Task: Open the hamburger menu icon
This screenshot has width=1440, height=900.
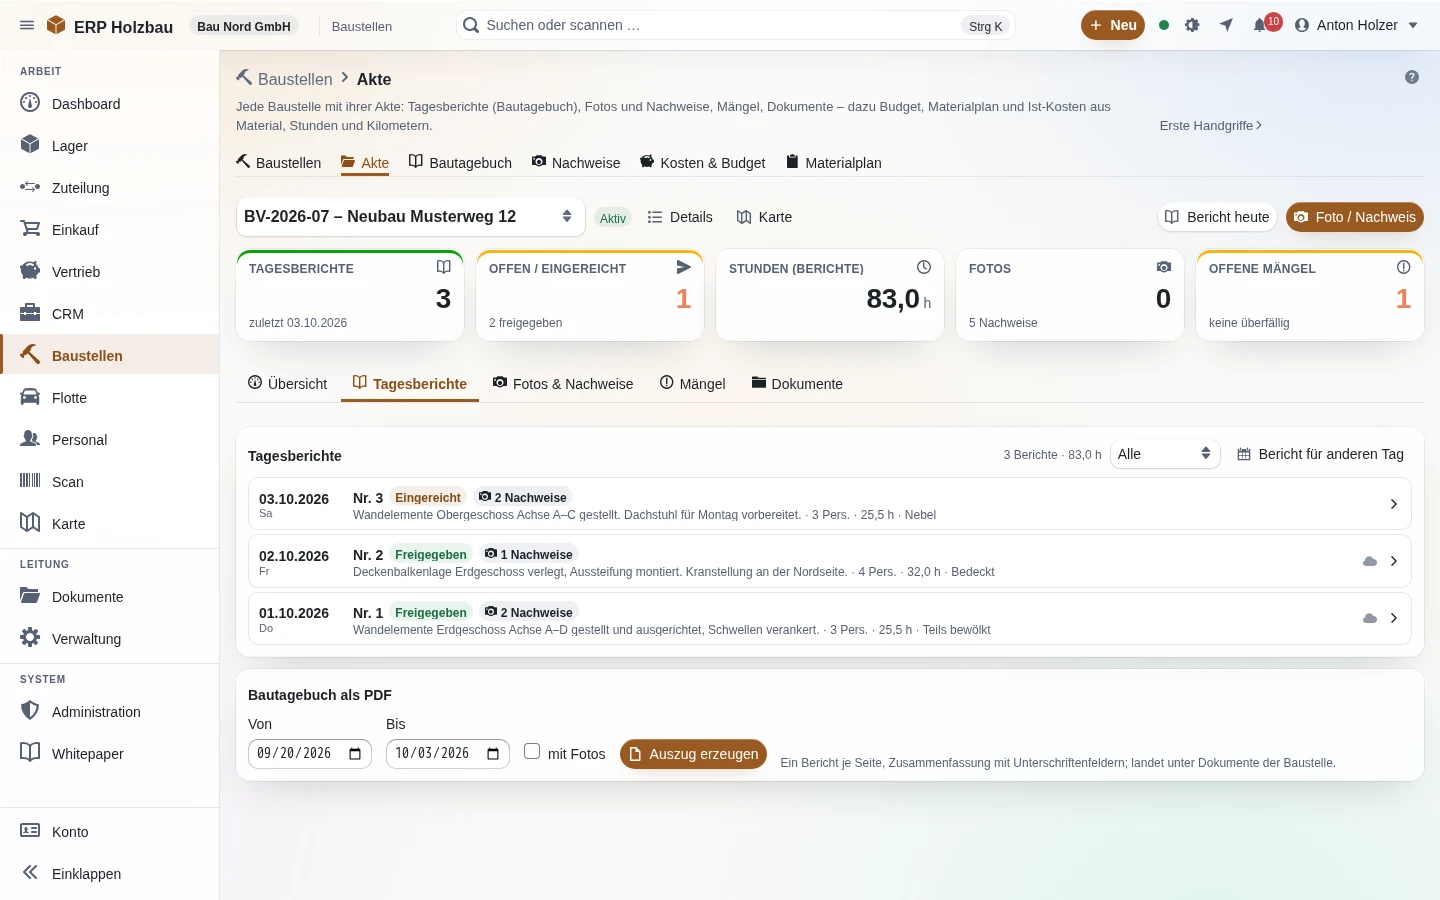Action: (27, 25)
